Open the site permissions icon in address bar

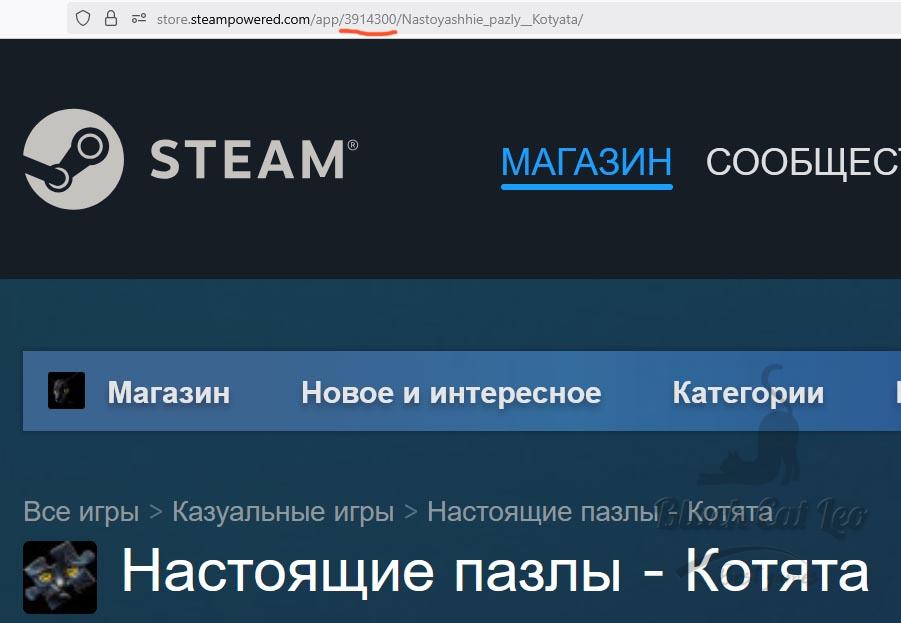click(x=138, y=19)
